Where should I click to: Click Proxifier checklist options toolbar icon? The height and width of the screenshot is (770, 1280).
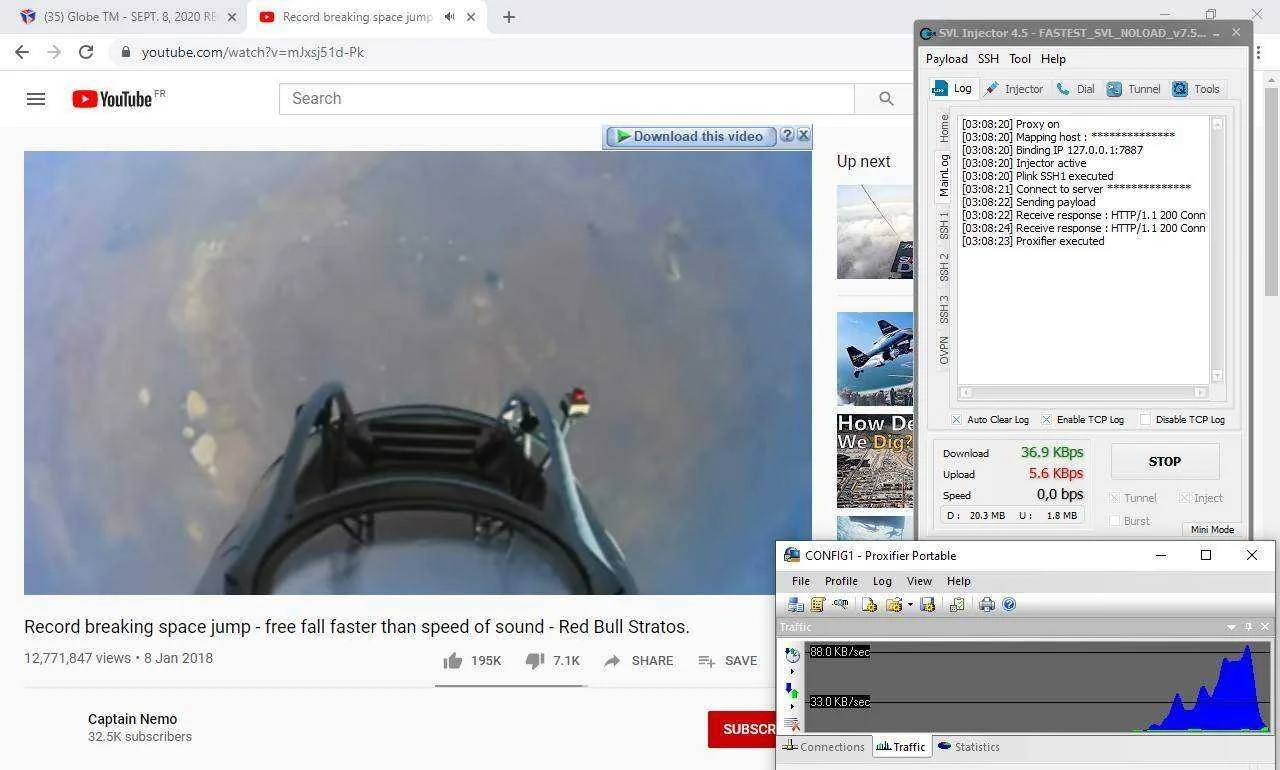[x=957, y=604]
